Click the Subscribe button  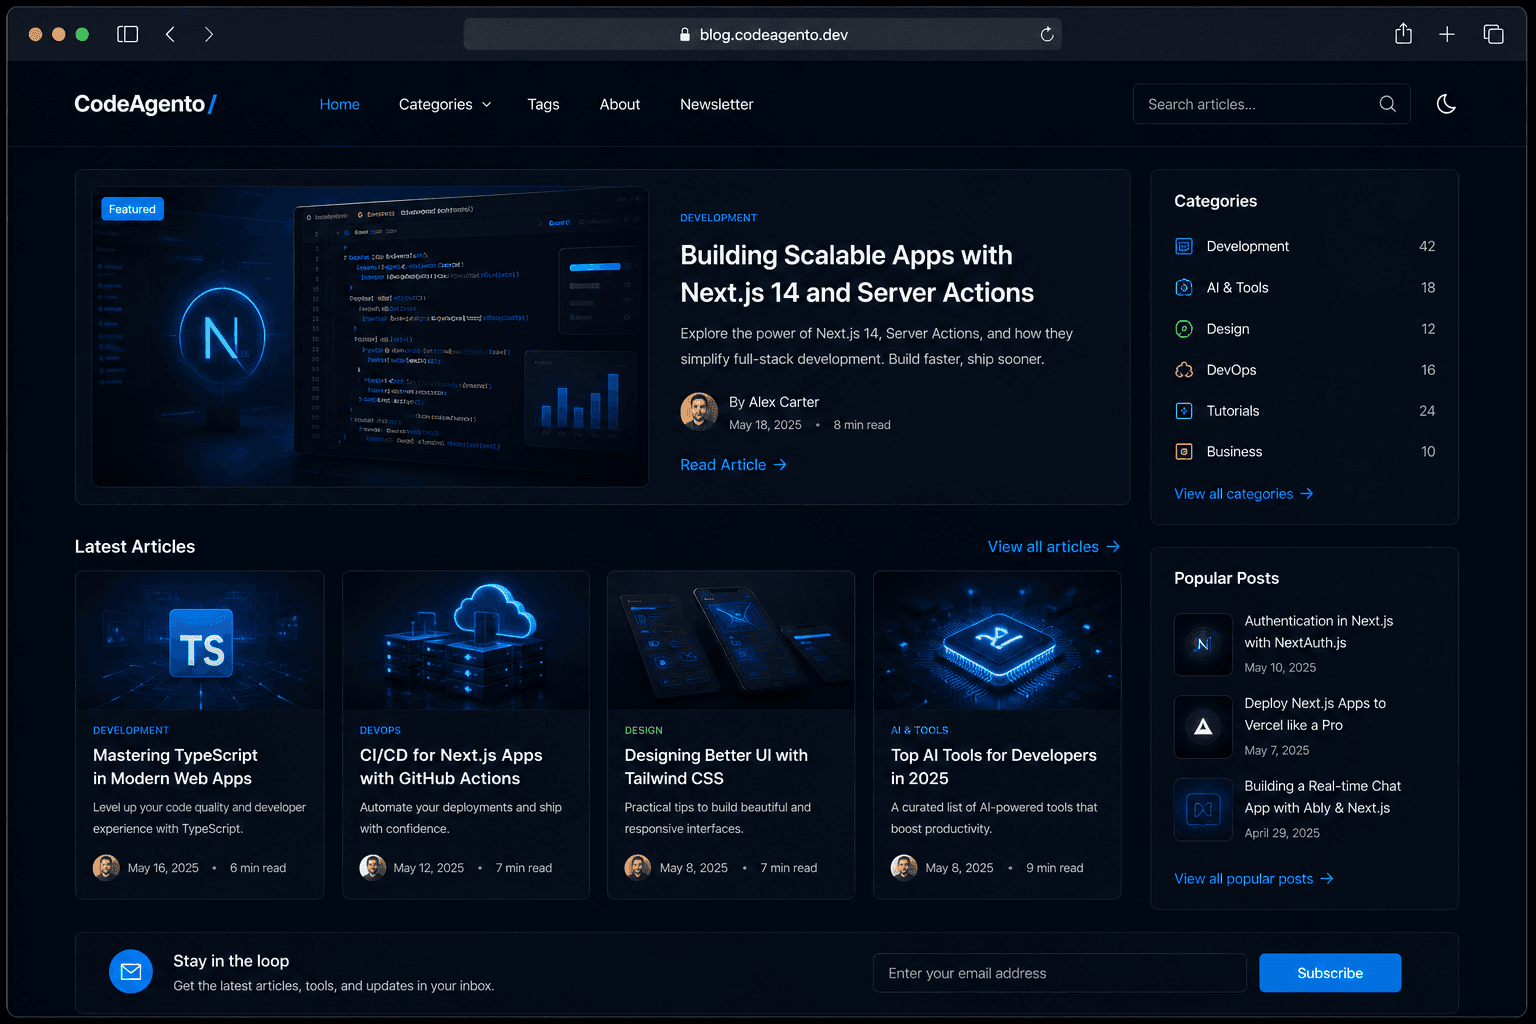1330,973
